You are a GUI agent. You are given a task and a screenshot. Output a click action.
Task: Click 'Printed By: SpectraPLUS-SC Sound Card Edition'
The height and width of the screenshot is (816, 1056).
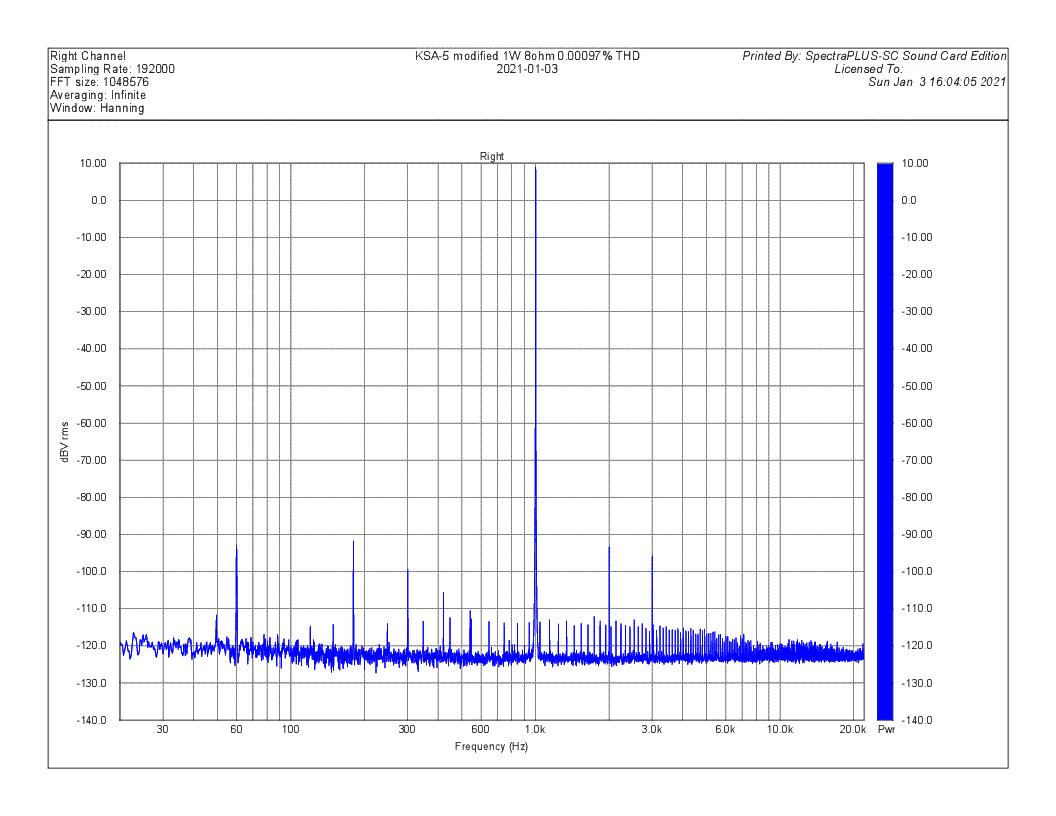click(874, 56)
